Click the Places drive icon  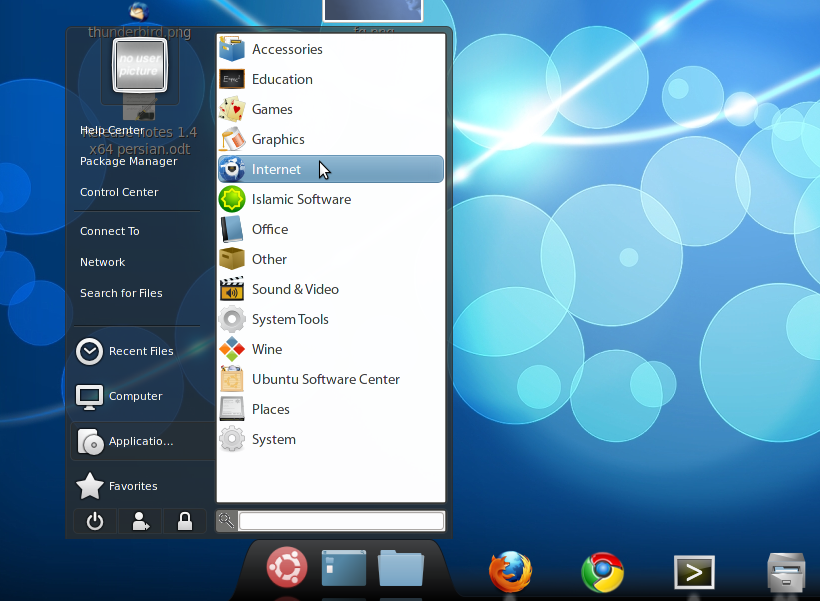[232, 409]
